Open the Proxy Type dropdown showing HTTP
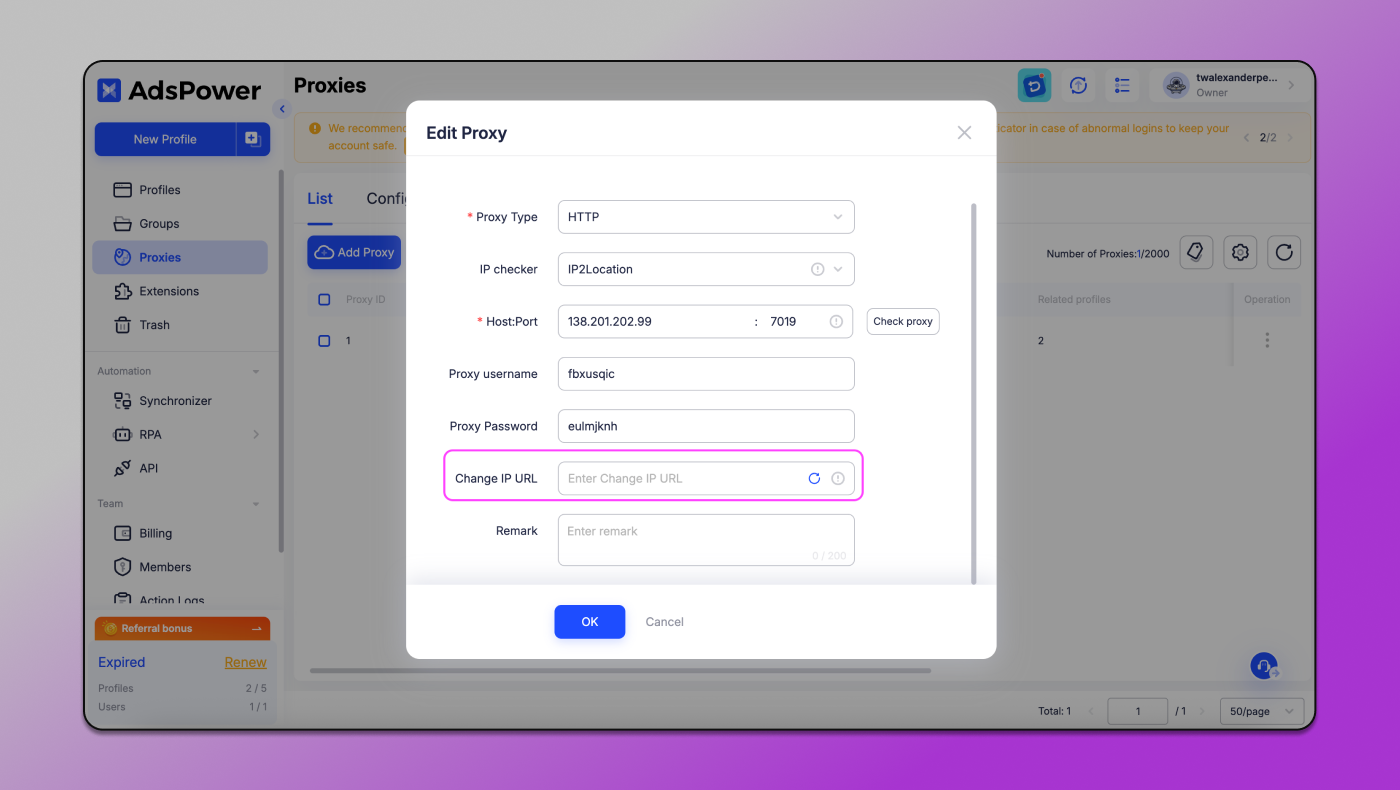Viewport: 1400px width, 790px height. click(705, 217)
